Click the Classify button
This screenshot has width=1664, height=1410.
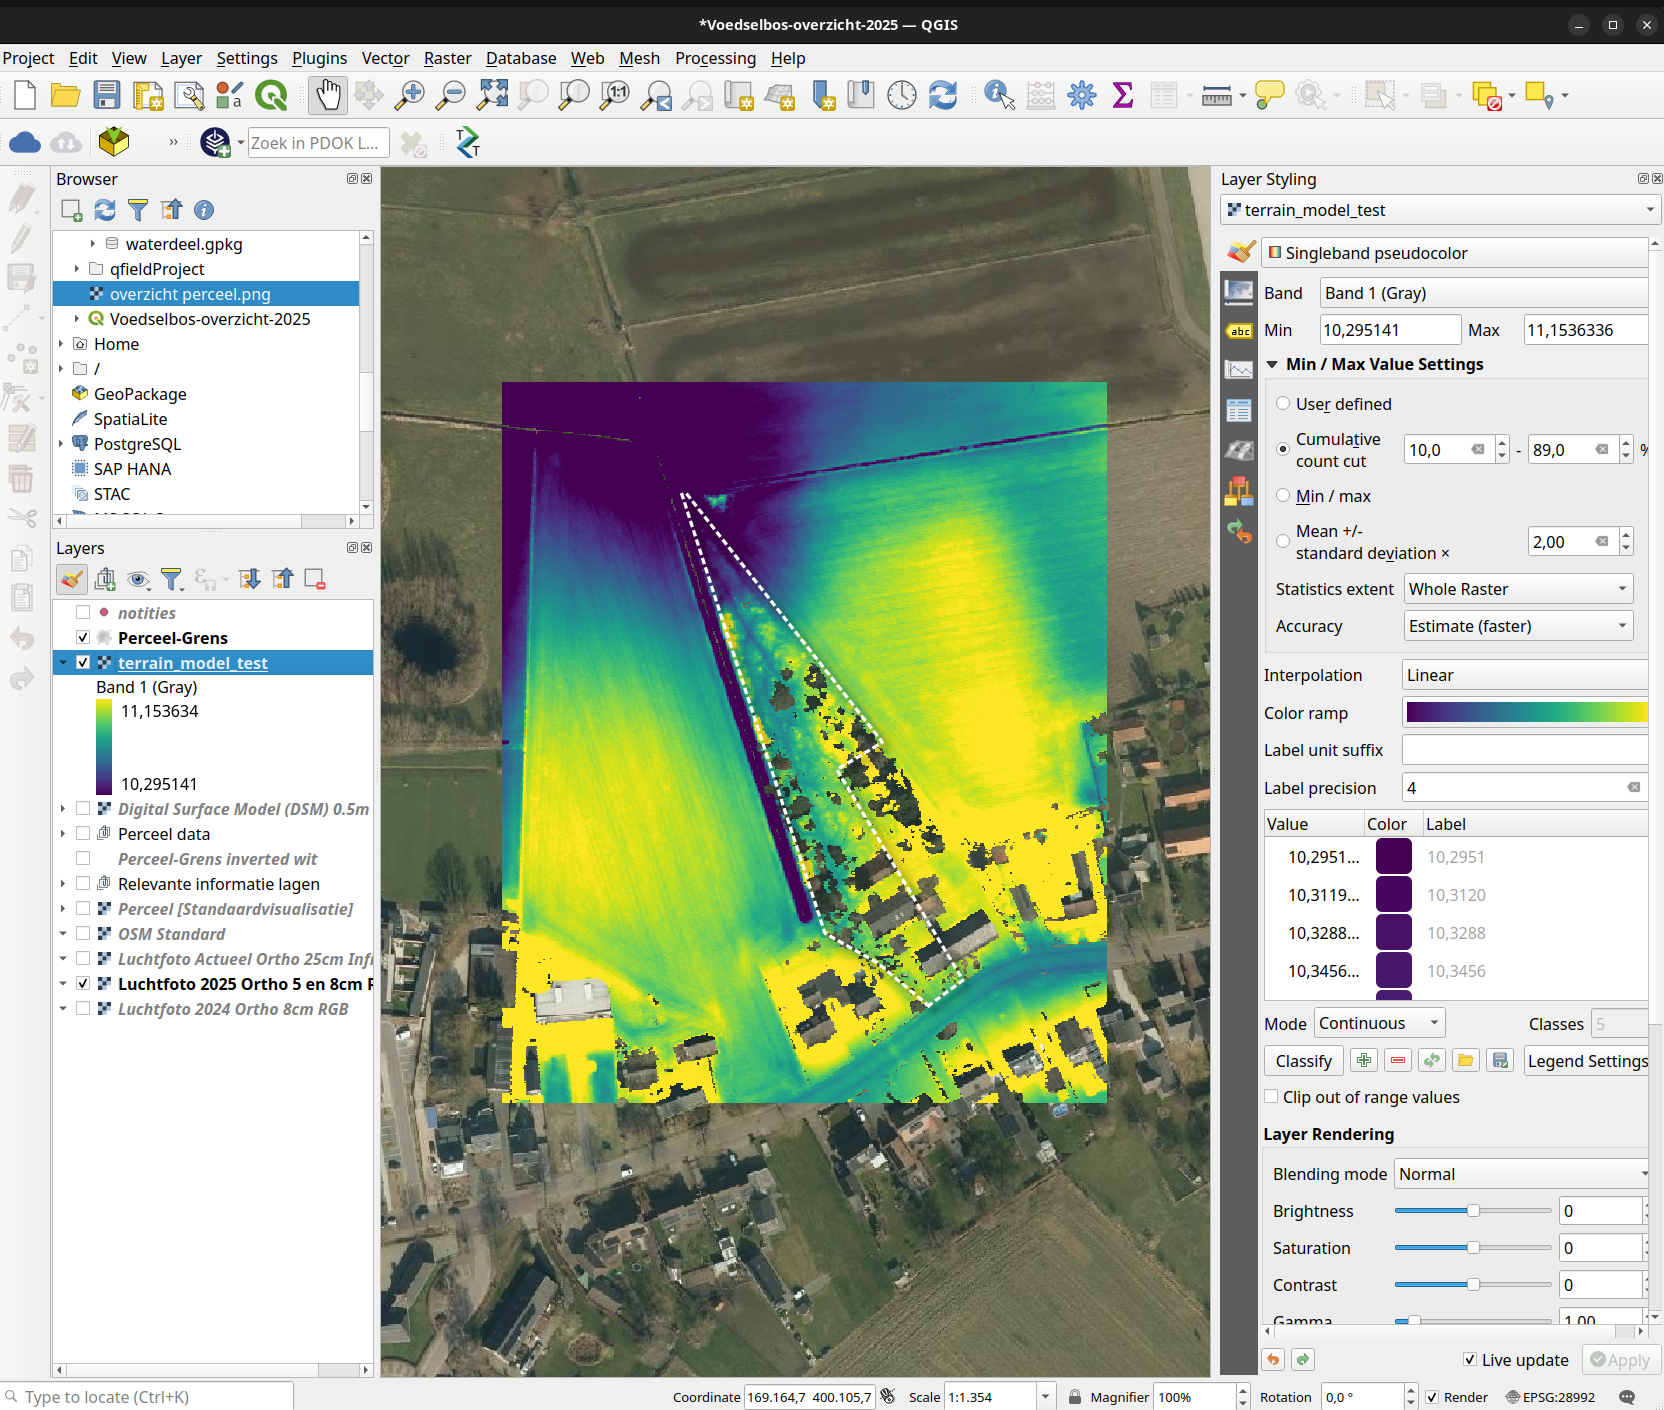click(1303, 1061)
